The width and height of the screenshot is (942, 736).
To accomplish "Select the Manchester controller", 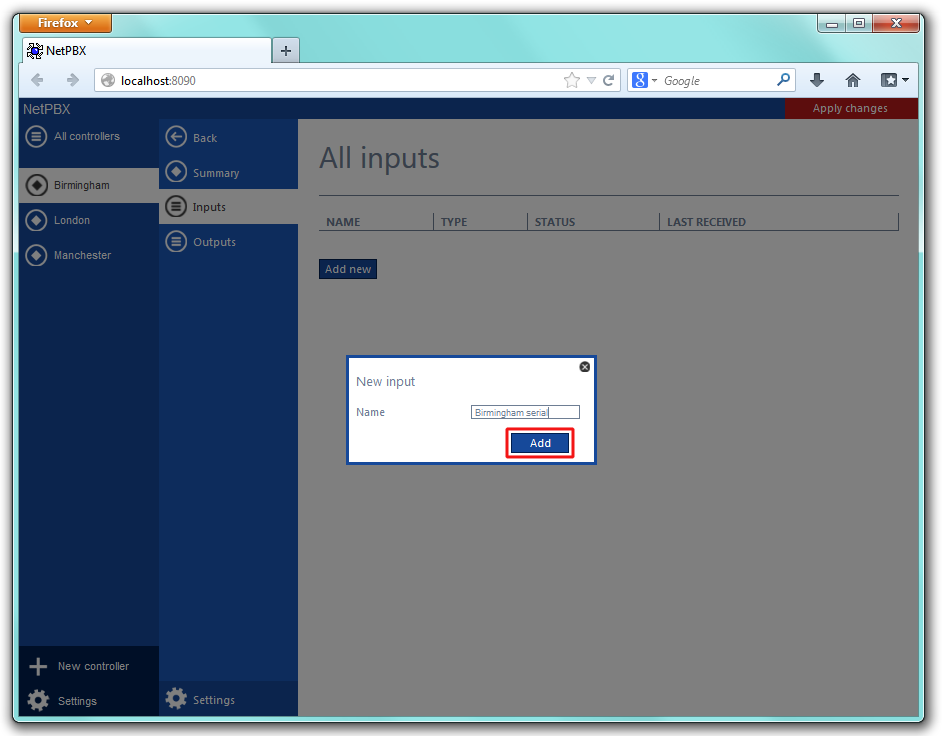I will coord(82,255).
